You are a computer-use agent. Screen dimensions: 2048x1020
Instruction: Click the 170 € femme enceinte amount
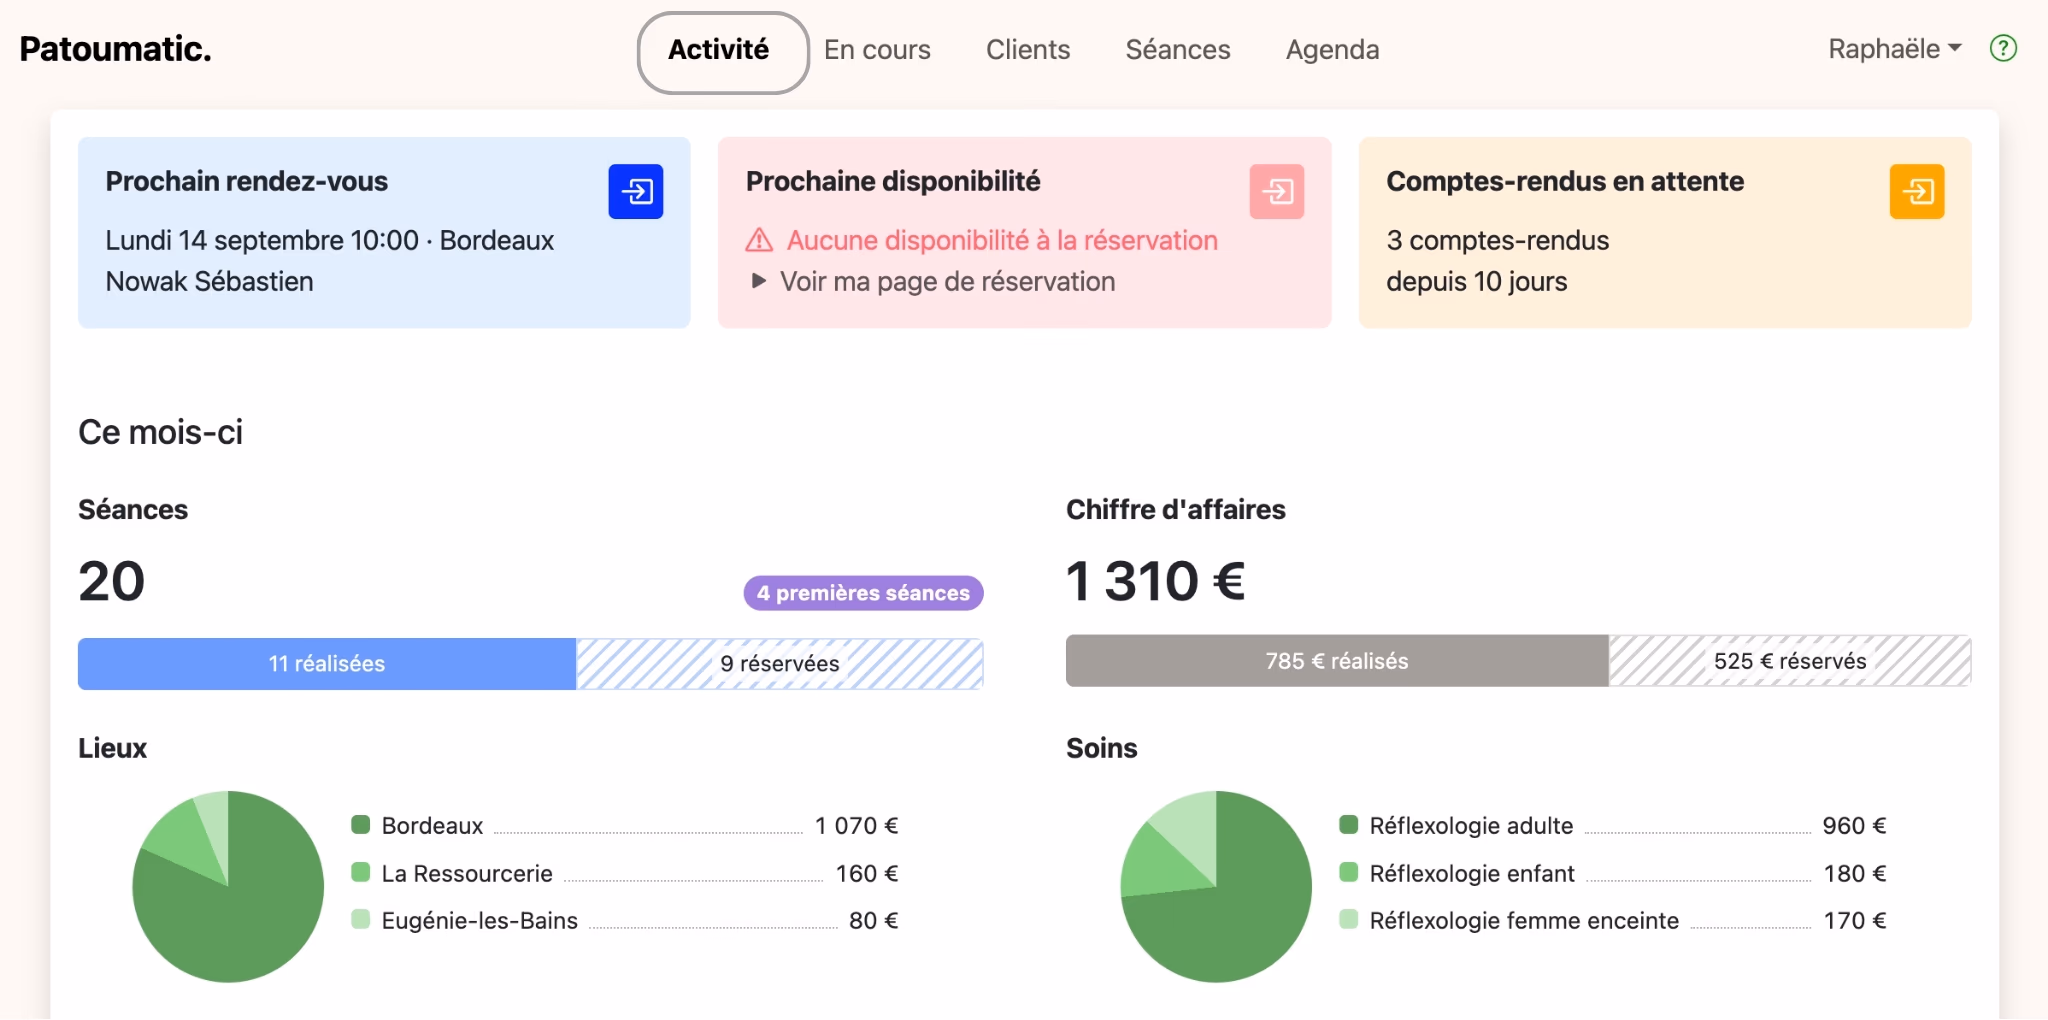(x=1855, y=920)
